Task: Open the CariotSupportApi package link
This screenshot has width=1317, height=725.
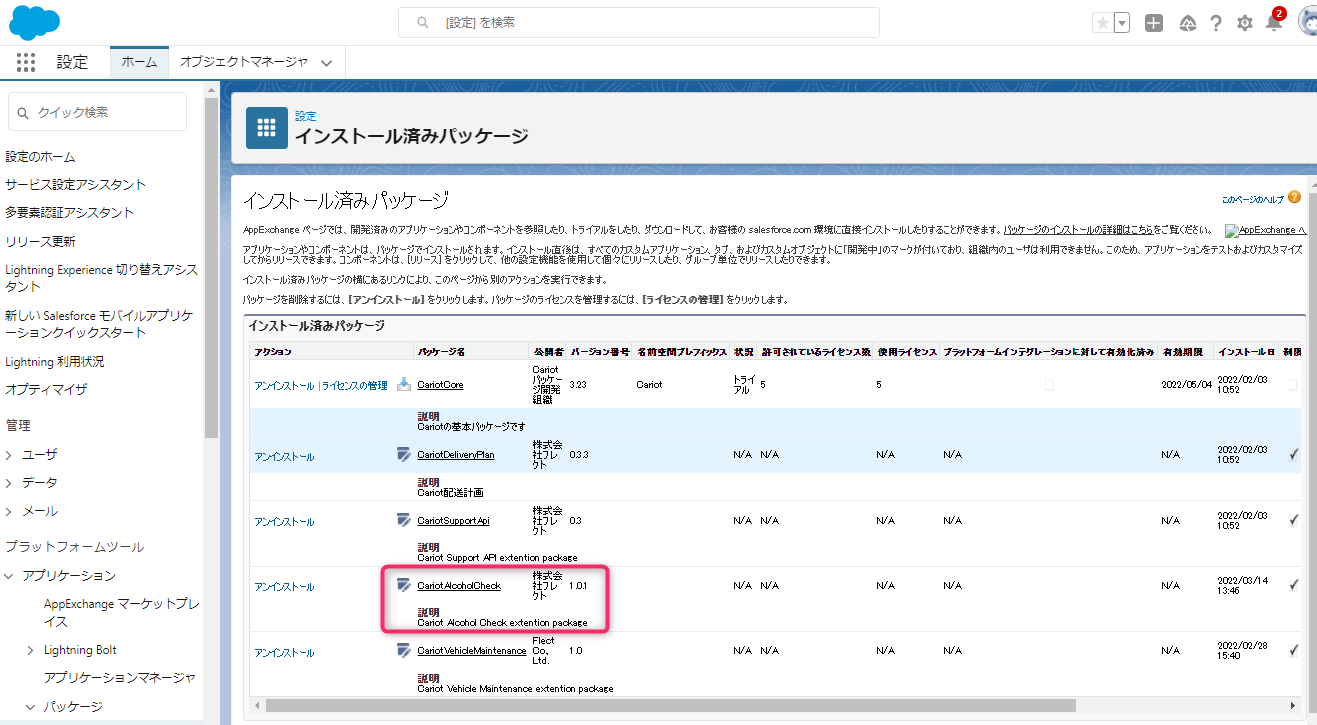Action: click(x=453, y=520)
